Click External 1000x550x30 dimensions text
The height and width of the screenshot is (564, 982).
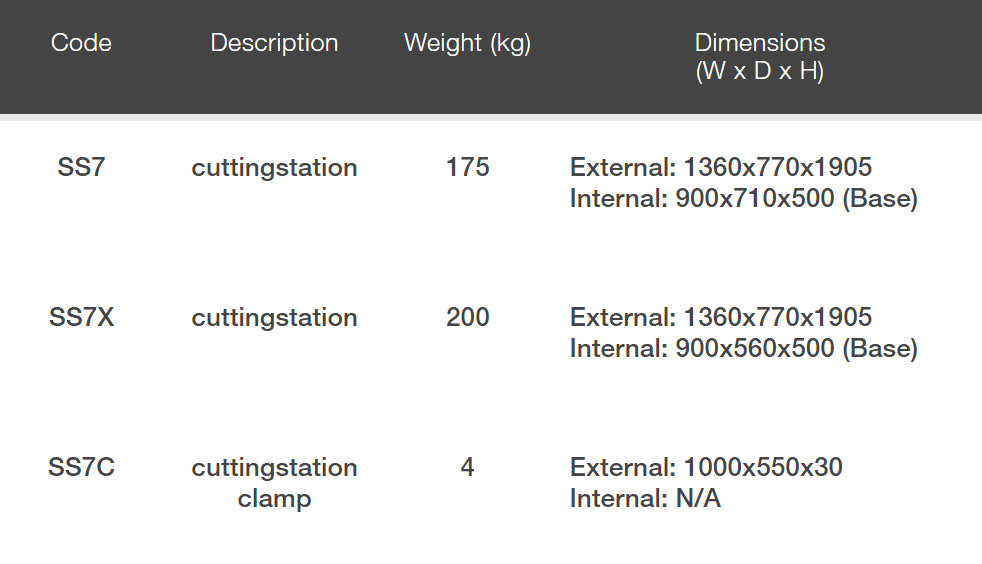coord(706,467)
